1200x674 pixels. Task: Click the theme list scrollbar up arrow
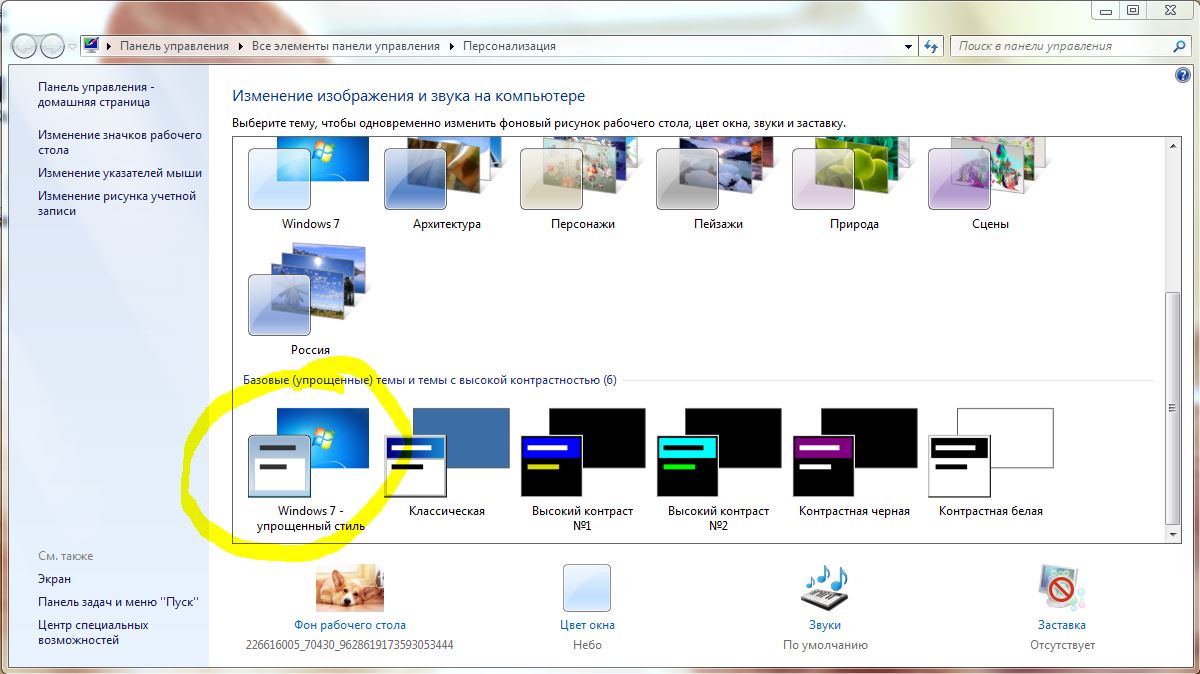(x=1174, y=147)
